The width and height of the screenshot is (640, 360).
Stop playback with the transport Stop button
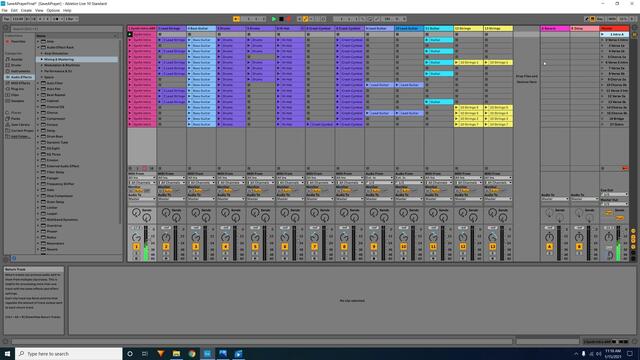[x=281, y=19]
